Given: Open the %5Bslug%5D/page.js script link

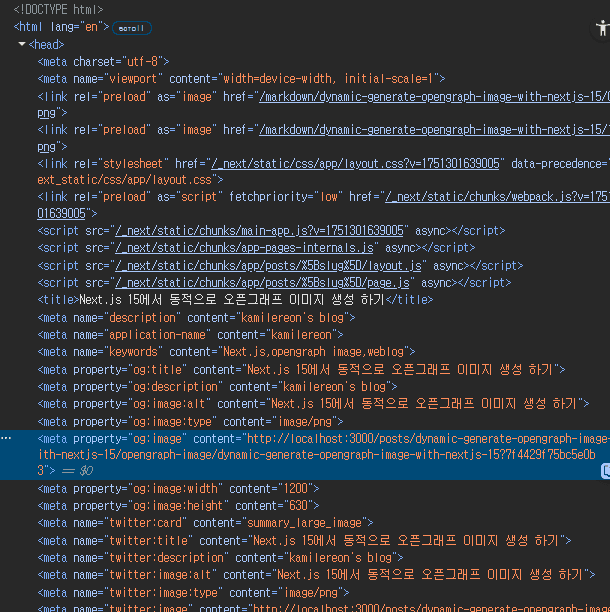Looking at the screenshot, I should pos(262,283).
